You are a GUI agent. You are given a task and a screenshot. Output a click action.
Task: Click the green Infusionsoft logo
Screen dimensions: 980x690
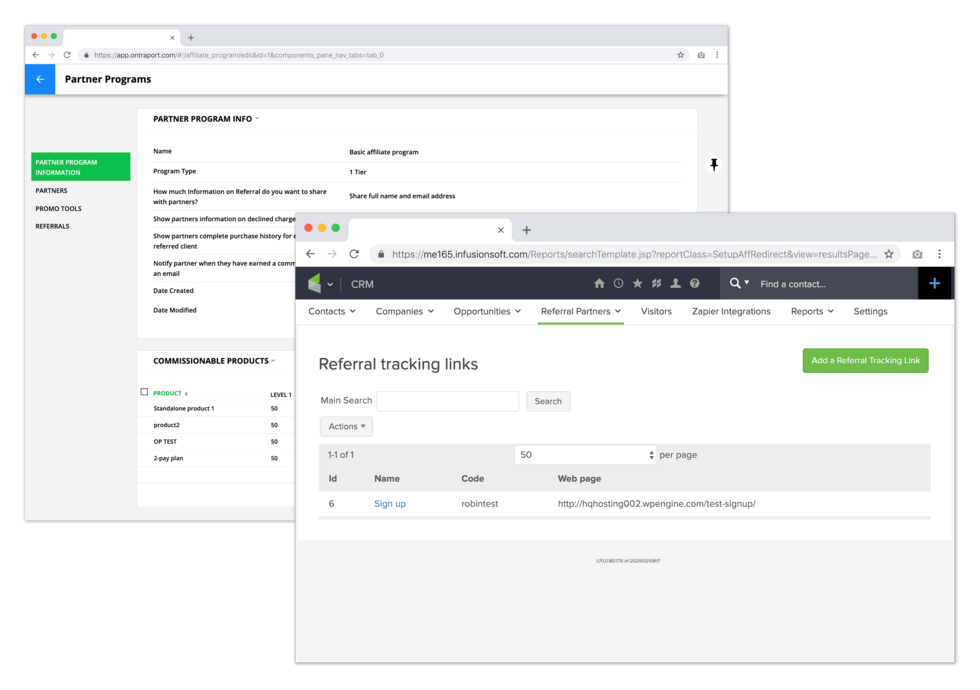point(314,284)
